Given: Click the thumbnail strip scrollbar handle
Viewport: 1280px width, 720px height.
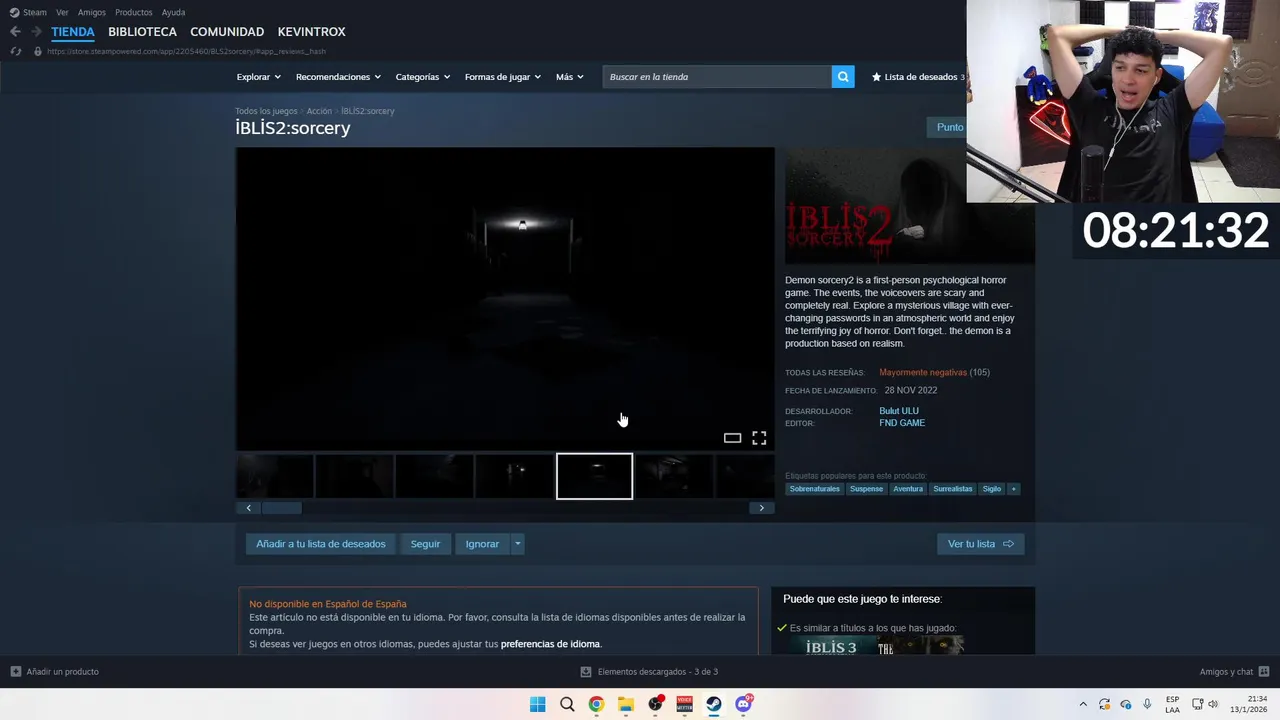Looking at the screenshot, I should pyautogui.click(x=281, y=508).
